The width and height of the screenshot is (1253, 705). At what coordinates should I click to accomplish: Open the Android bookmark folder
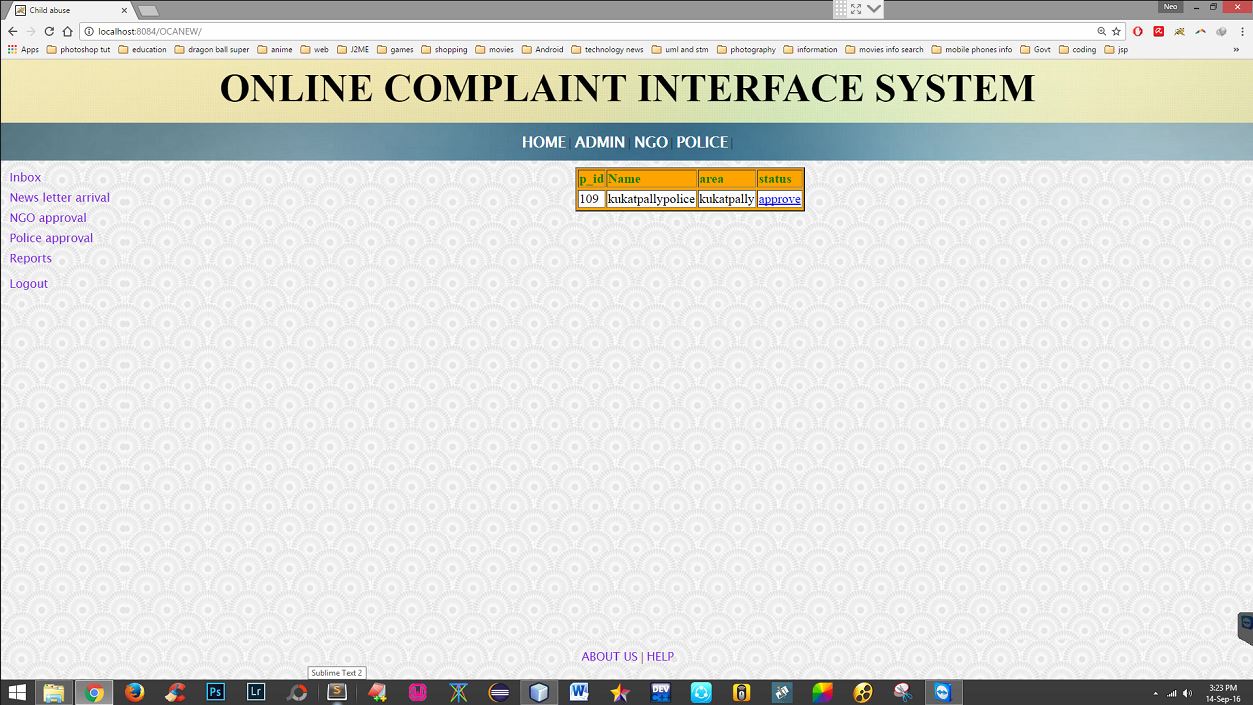[542, 49]
